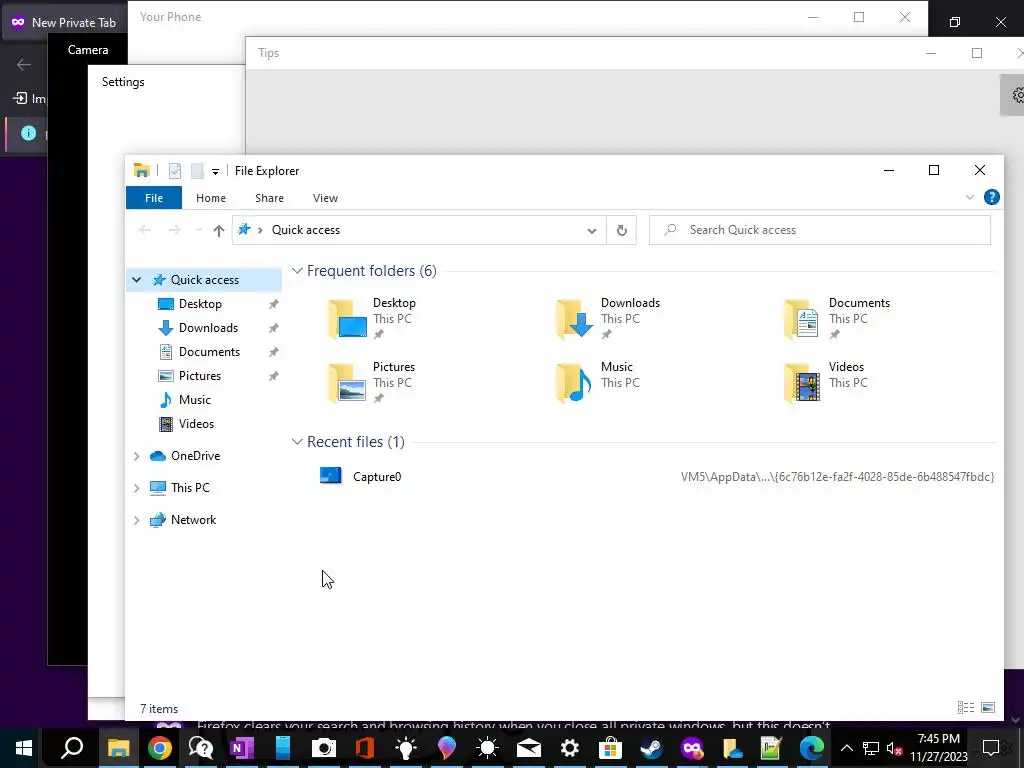This screenshot has height=768, width=1024.
Task: Open File Explorer help
Action: (991, 197)
